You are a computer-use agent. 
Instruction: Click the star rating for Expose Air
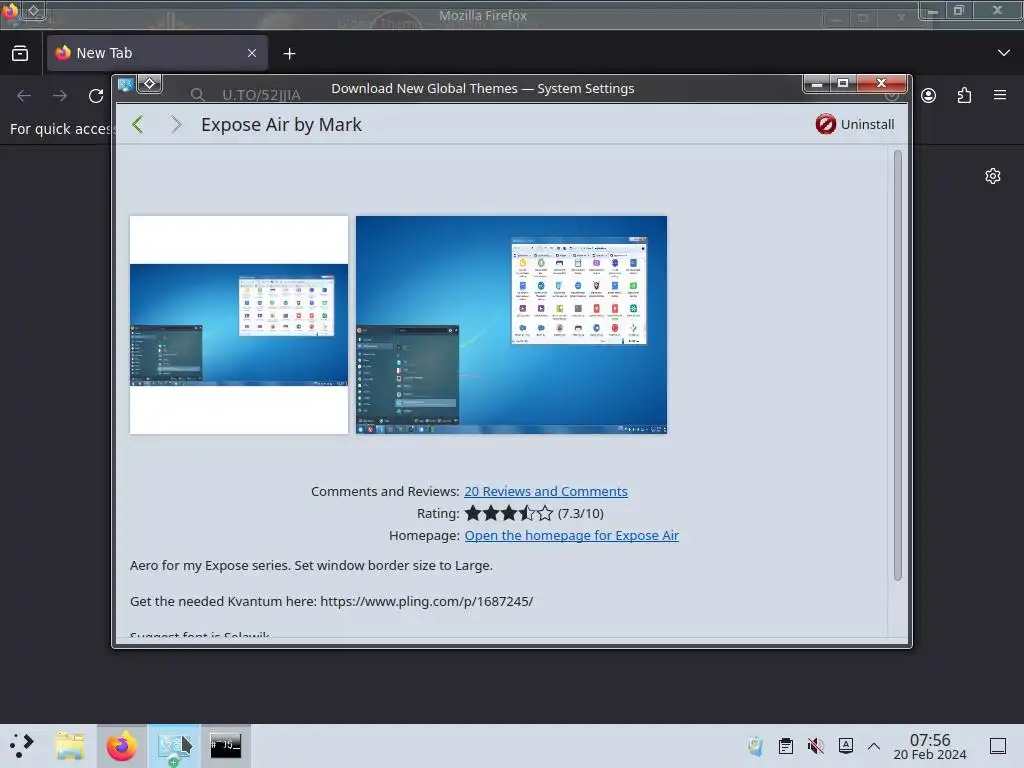point(509,513)
